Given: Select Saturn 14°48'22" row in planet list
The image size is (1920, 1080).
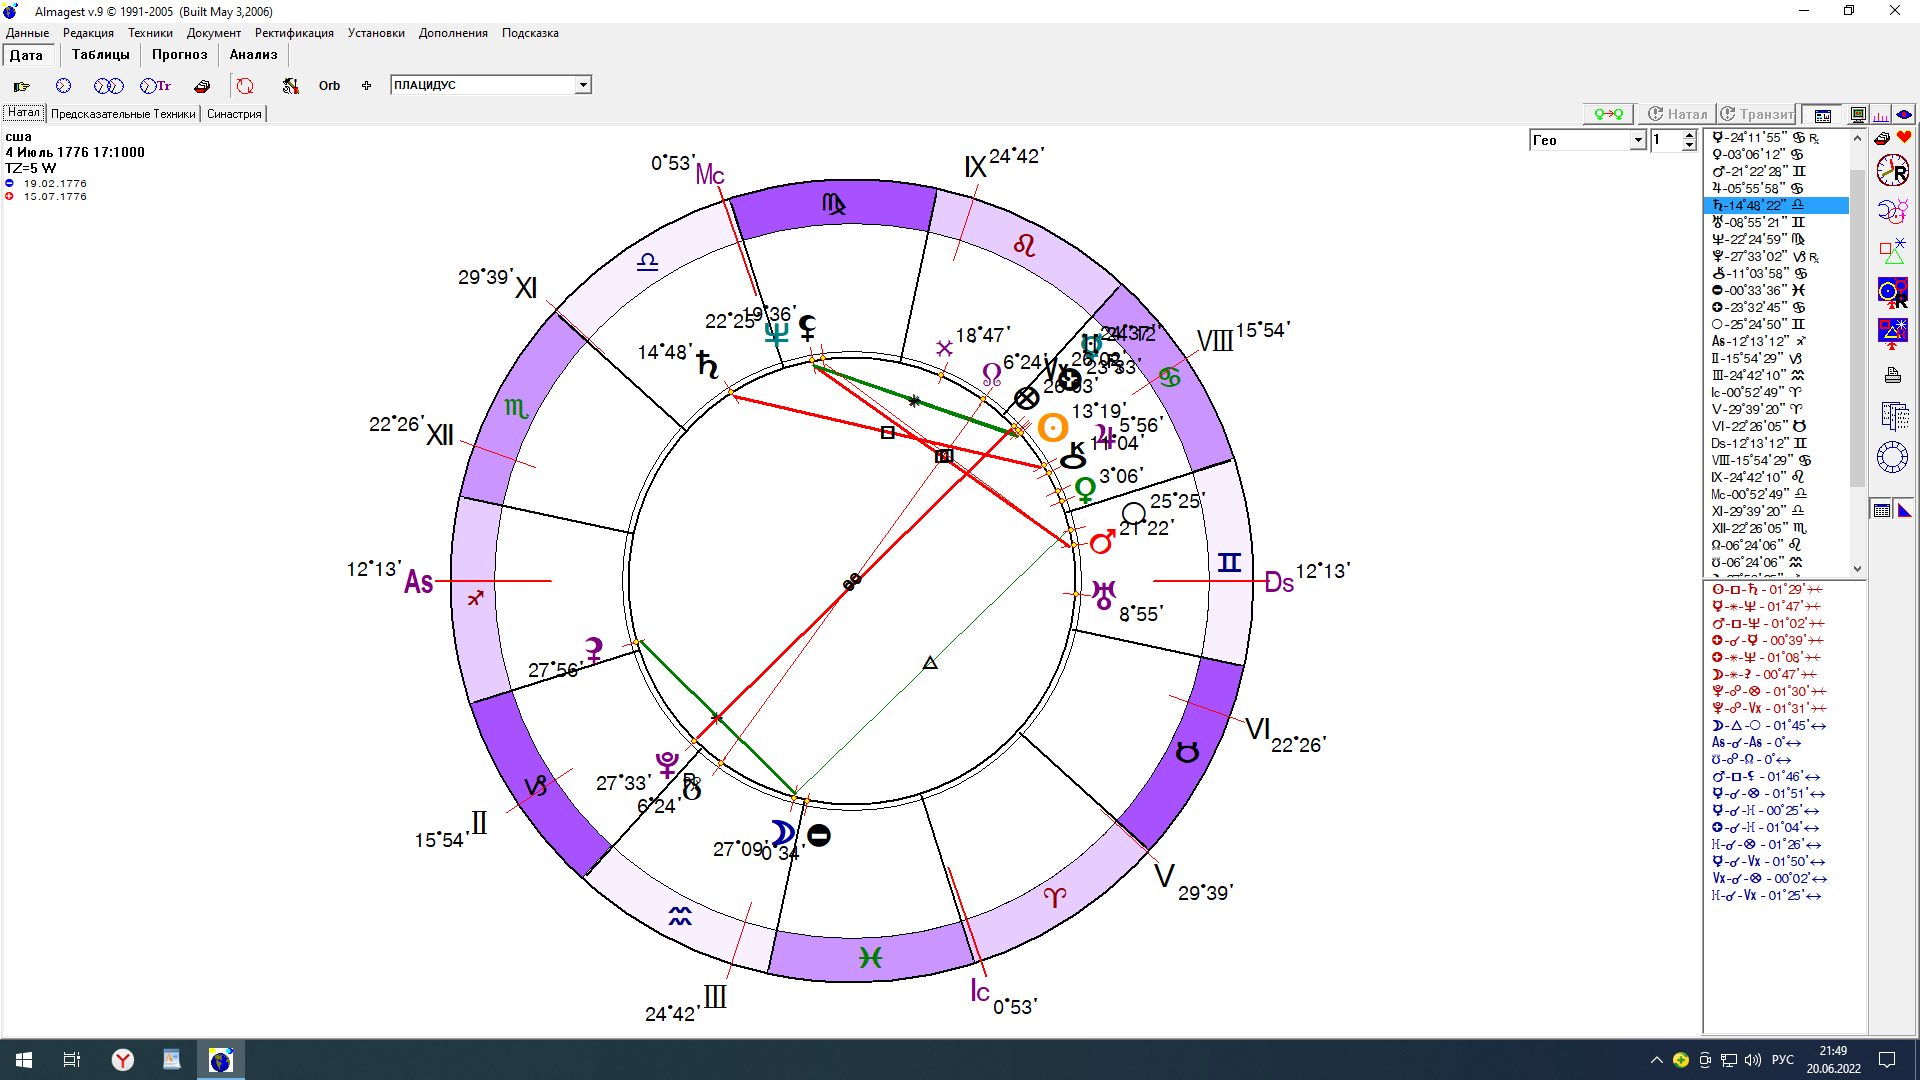Looking at the screenshot, I should coord(1776,205).
